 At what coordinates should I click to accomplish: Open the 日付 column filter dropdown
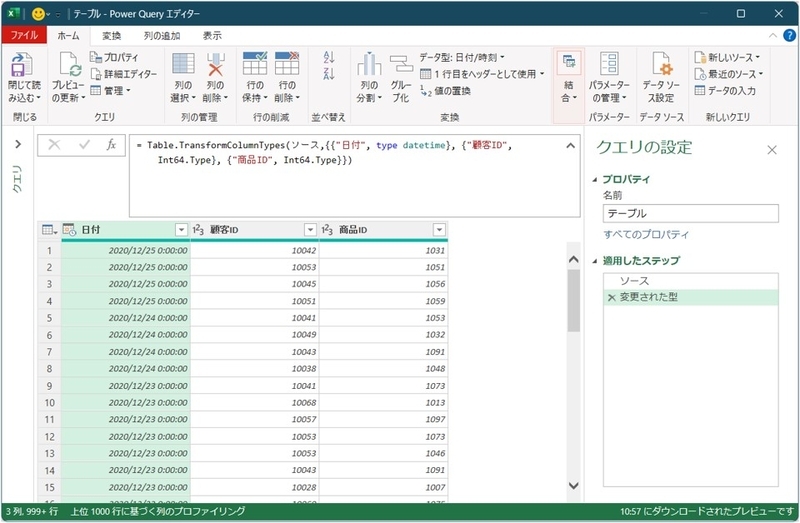(181, 230)
